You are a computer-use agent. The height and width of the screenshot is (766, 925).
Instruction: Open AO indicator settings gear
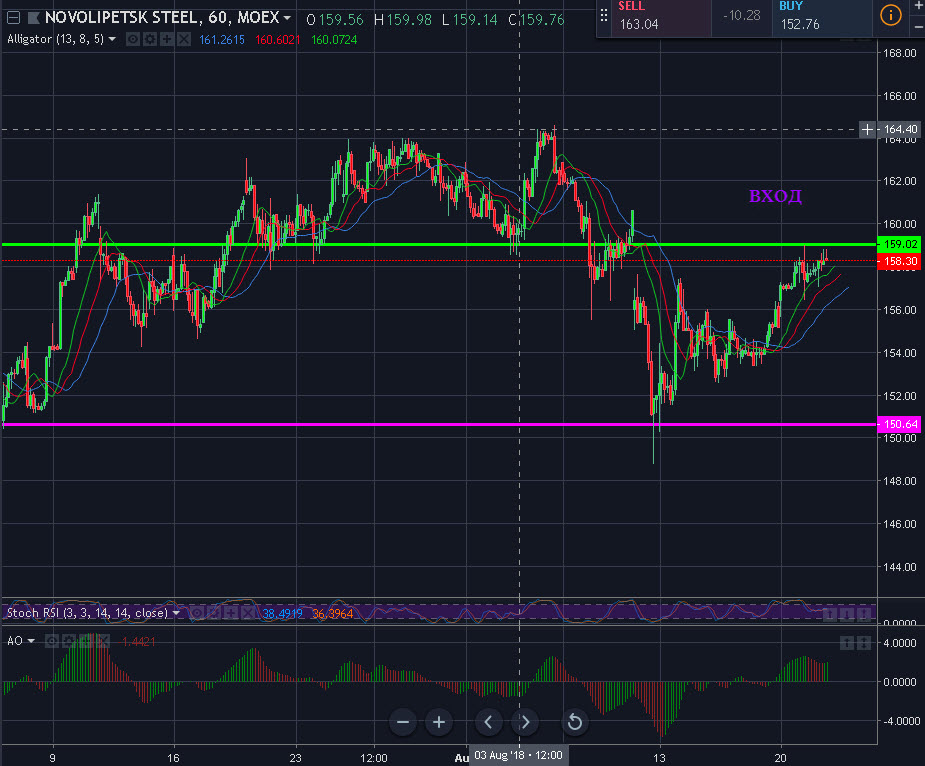[69, 641]
